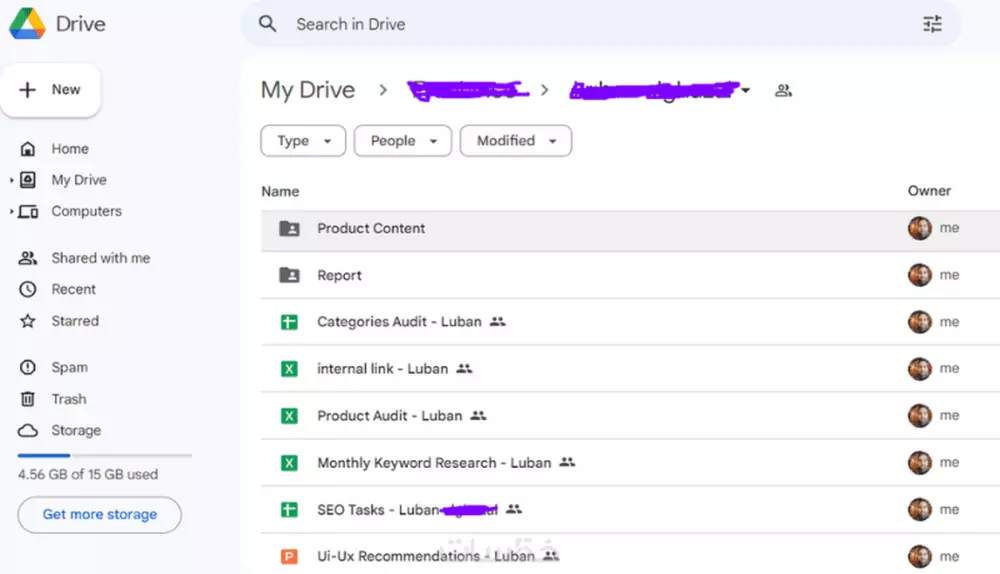Click the Google Drive logo
The height and width of the screenshot is (574, 1000).
tap(28, 24)
